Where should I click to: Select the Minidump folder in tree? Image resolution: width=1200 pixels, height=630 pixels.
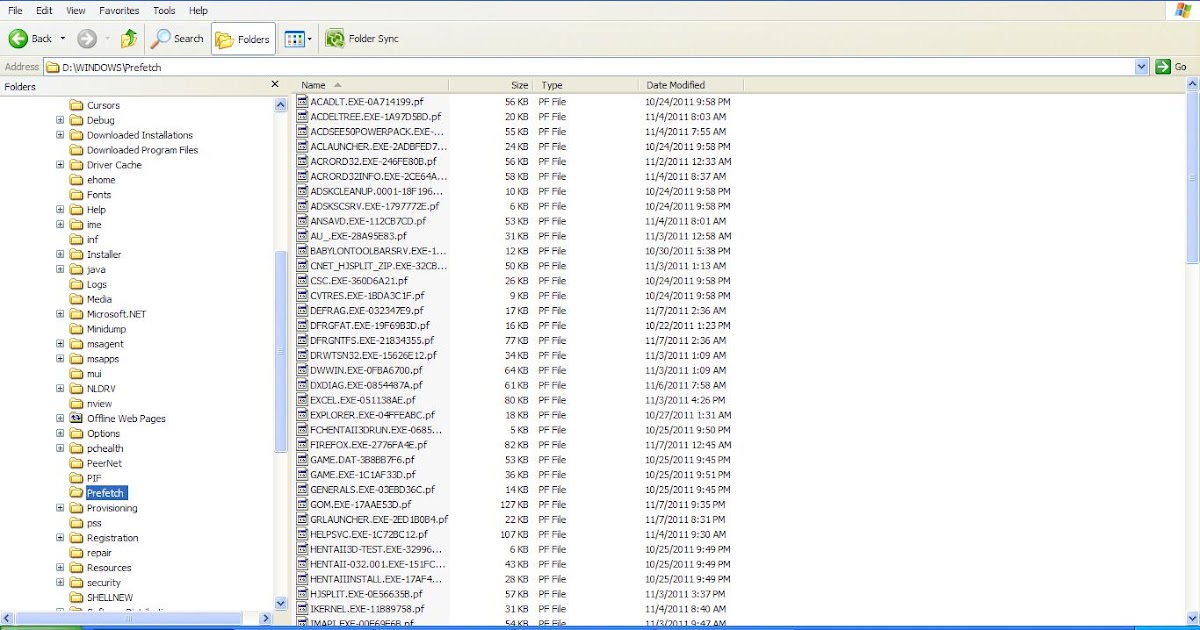coord(97,329)
